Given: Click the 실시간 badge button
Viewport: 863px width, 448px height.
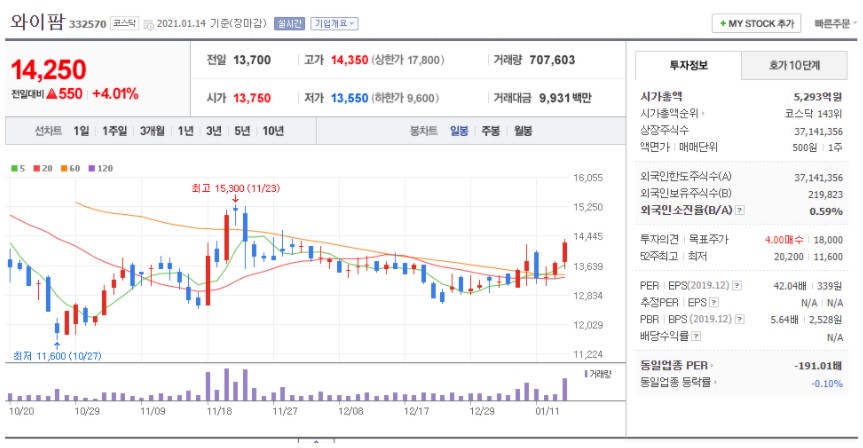Looking at the screenshot, I should coord(289,24).
